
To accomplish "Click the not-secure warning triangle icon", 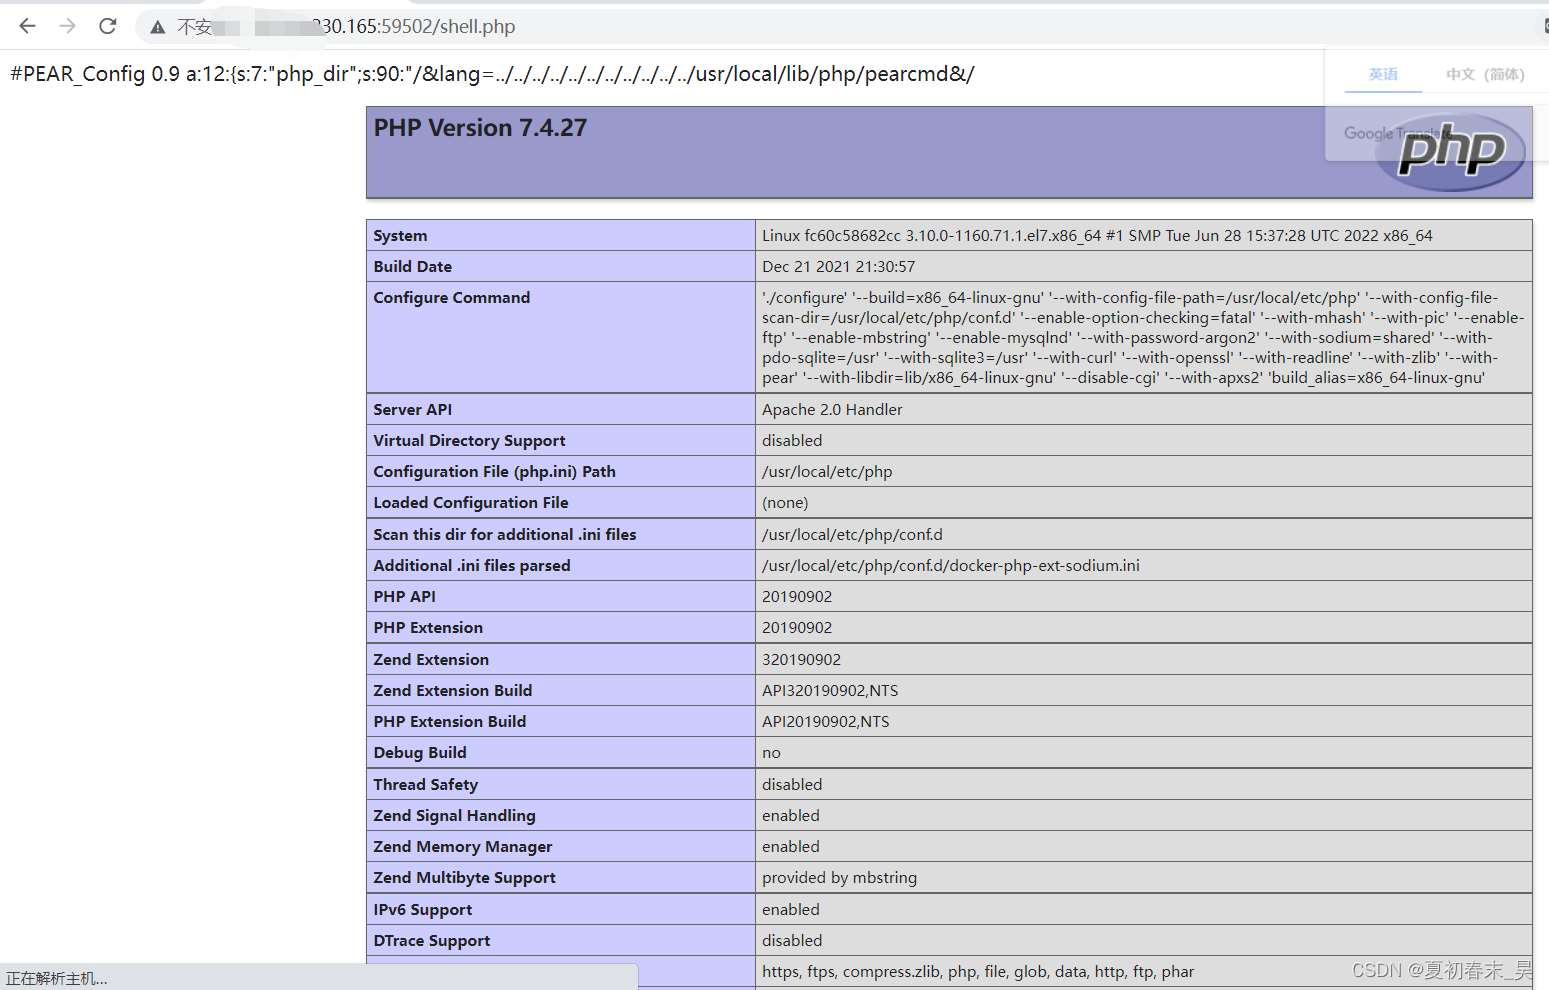I will [x=157, y=27].
